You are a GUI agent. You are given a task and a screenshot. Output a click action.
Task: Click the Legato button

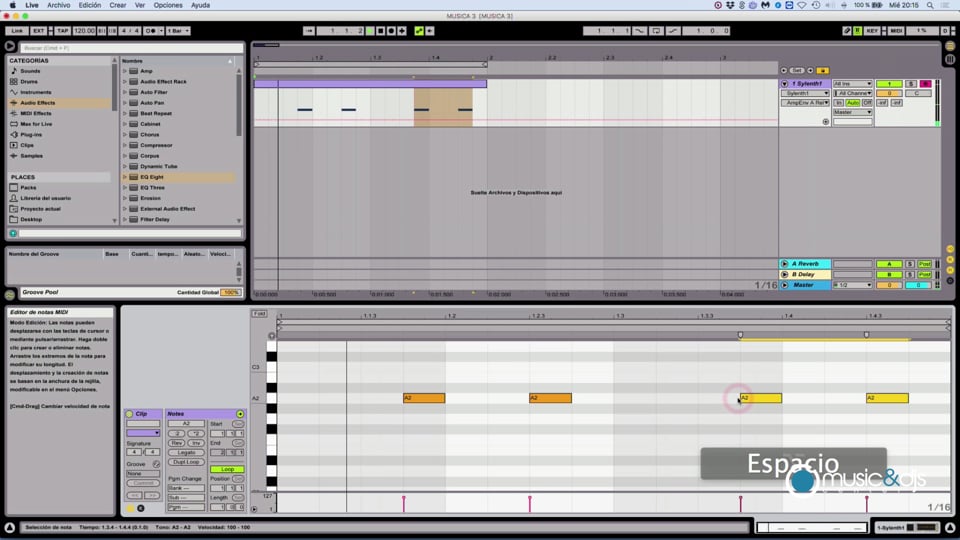point(186,452)
